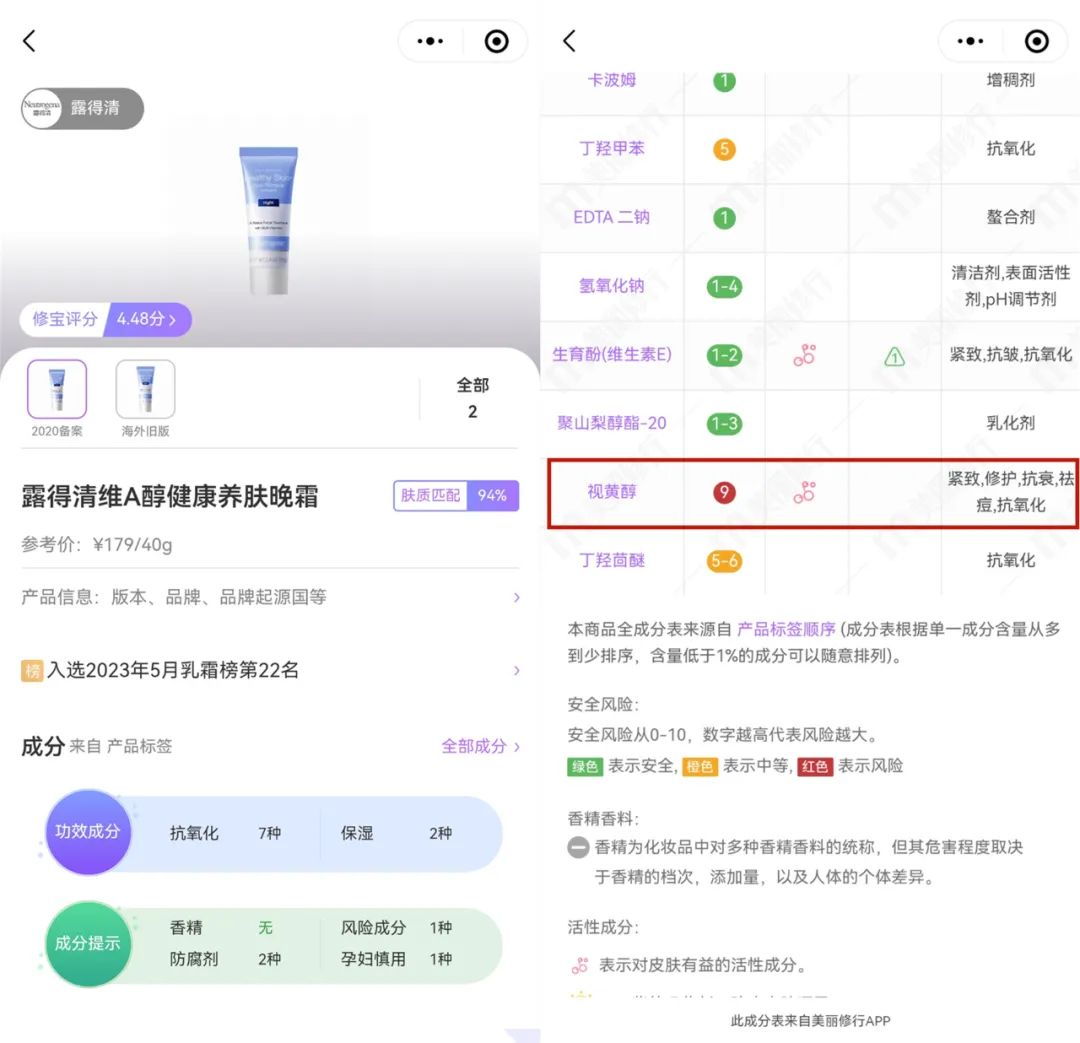Open the 全部成分 link
The image size is (1080, 1043).
point(481,746)
